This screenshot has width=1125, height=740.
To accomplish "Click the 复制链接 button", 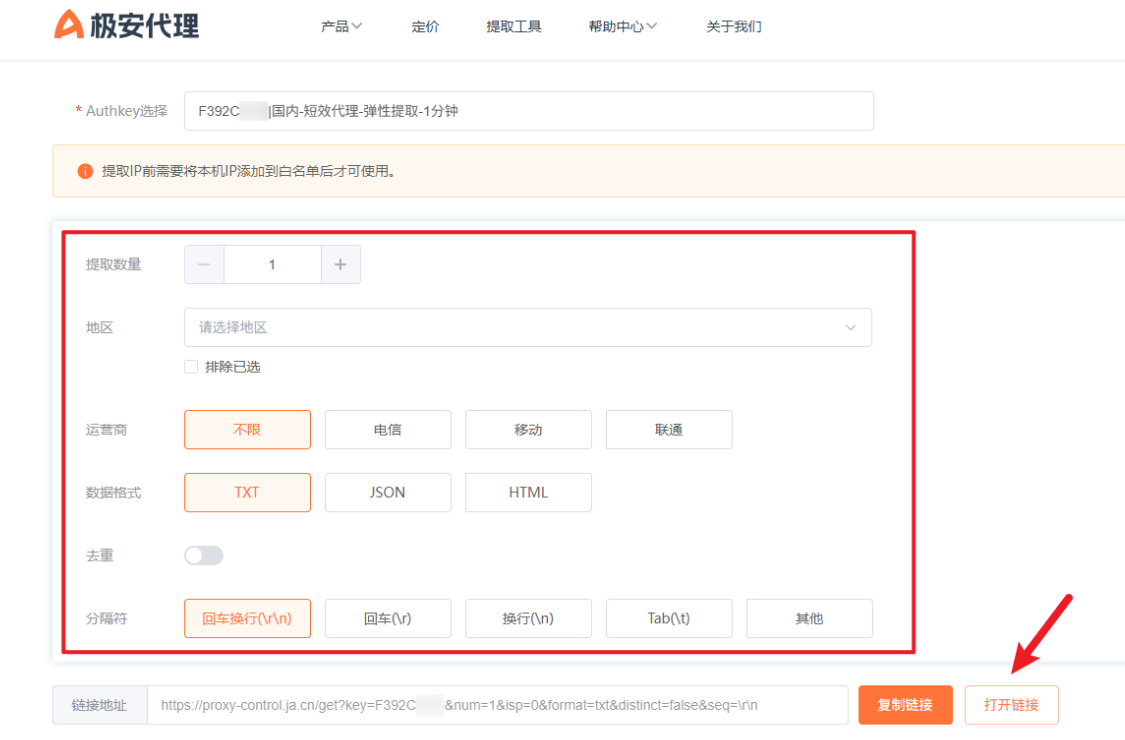I will [905, 705].
